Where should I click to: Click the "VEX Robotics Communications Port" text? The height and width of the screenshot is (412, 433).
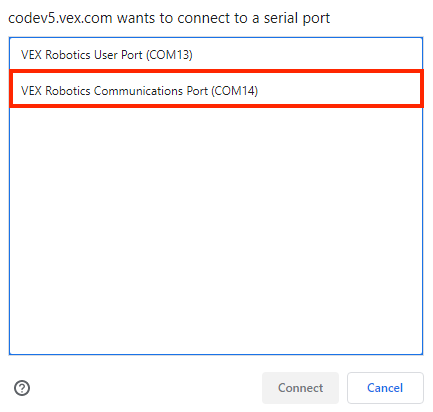[x=114, y=91]
